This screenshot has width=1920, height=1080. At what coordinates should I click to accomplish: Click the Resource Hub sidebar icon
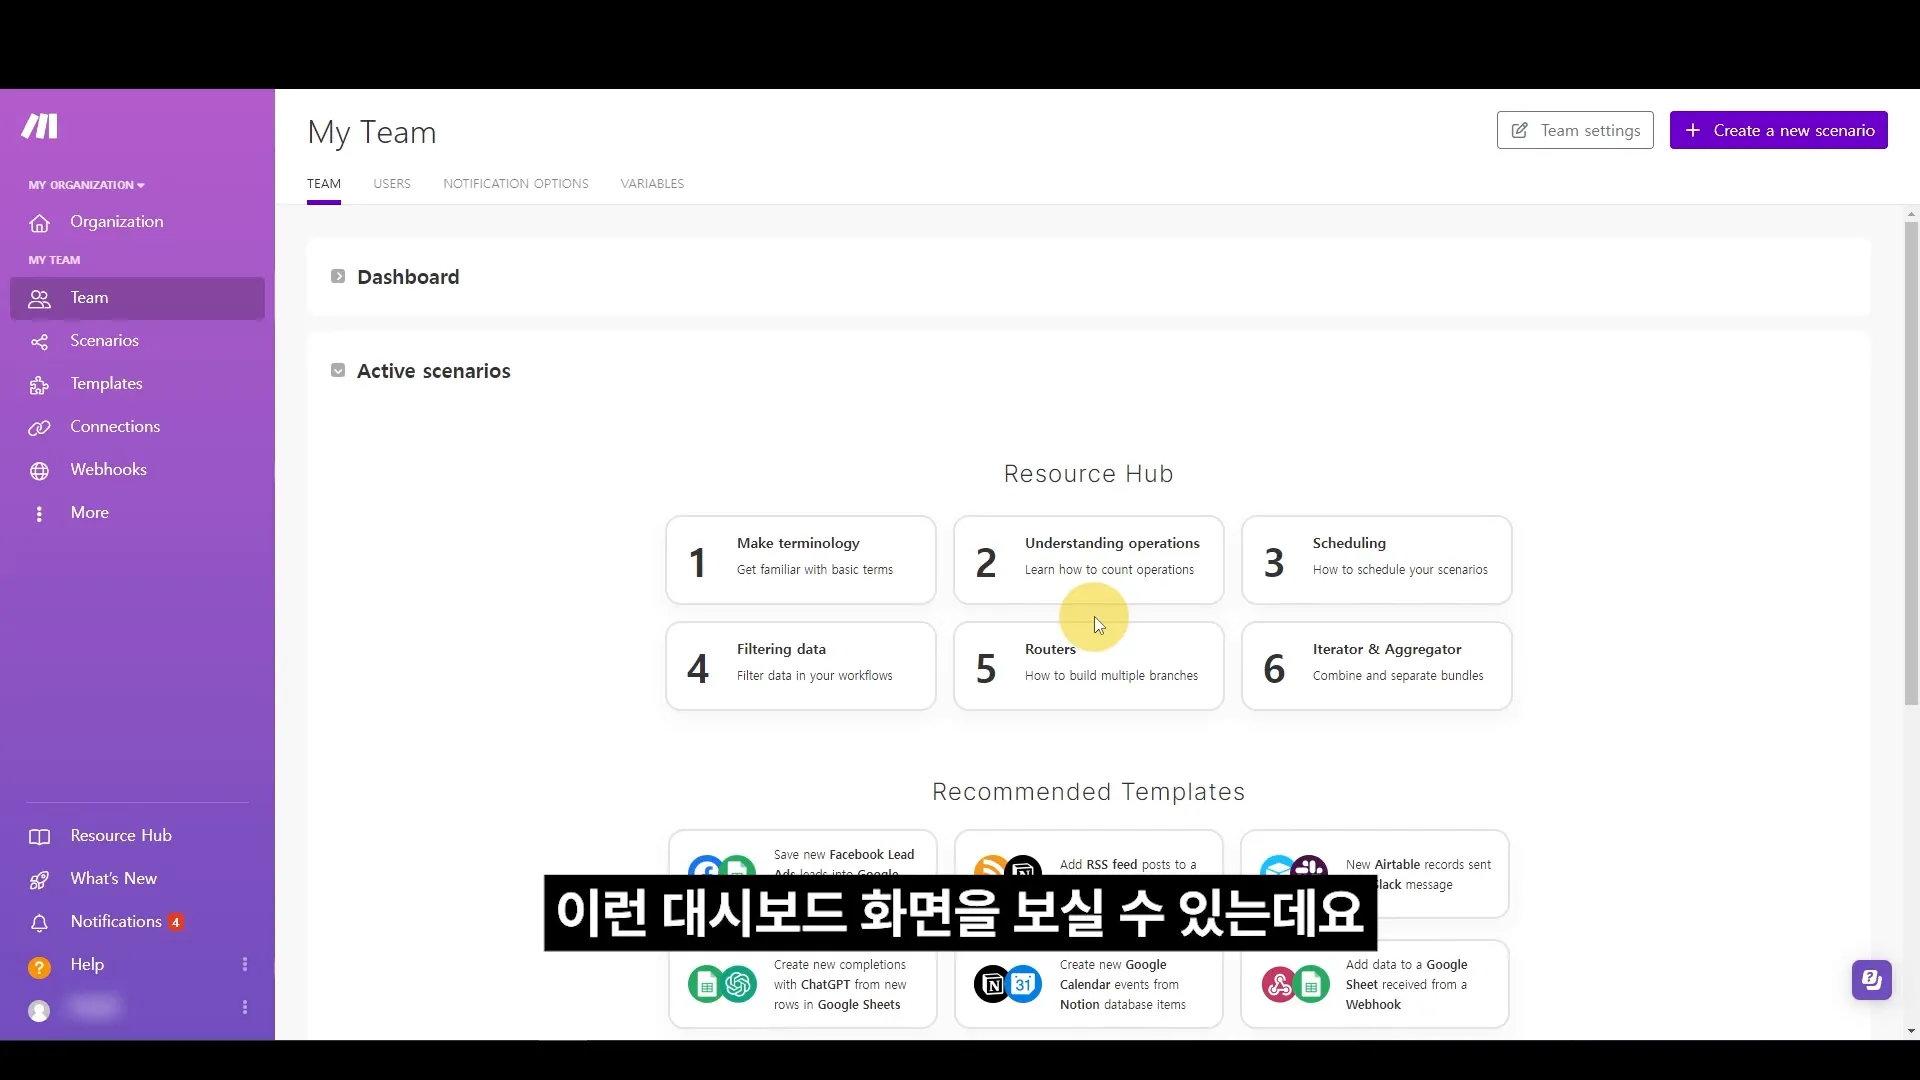(x=38, y=835)
